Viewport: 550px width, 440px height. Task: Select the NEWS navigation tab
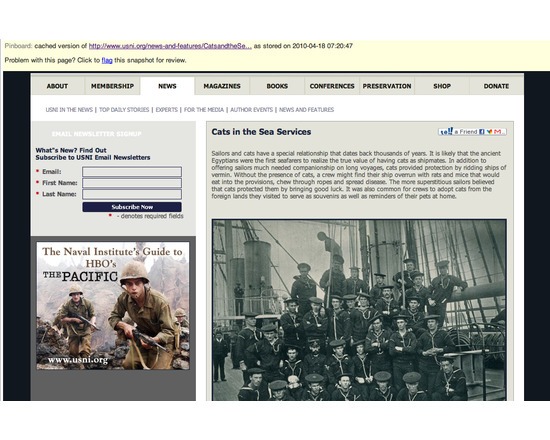(x=167, y=86)
